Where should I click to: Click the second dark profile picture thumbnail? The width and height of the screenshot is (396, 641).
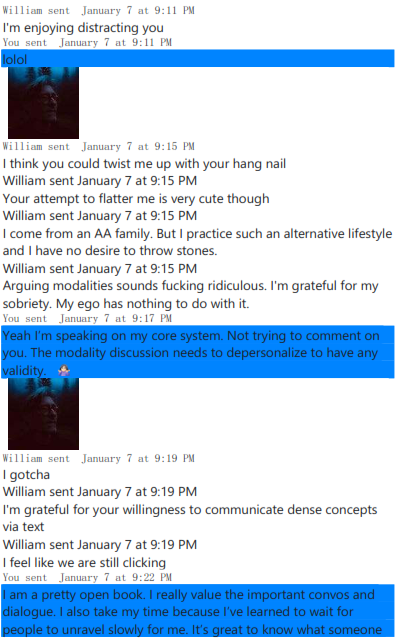click(x=43, y=414)
